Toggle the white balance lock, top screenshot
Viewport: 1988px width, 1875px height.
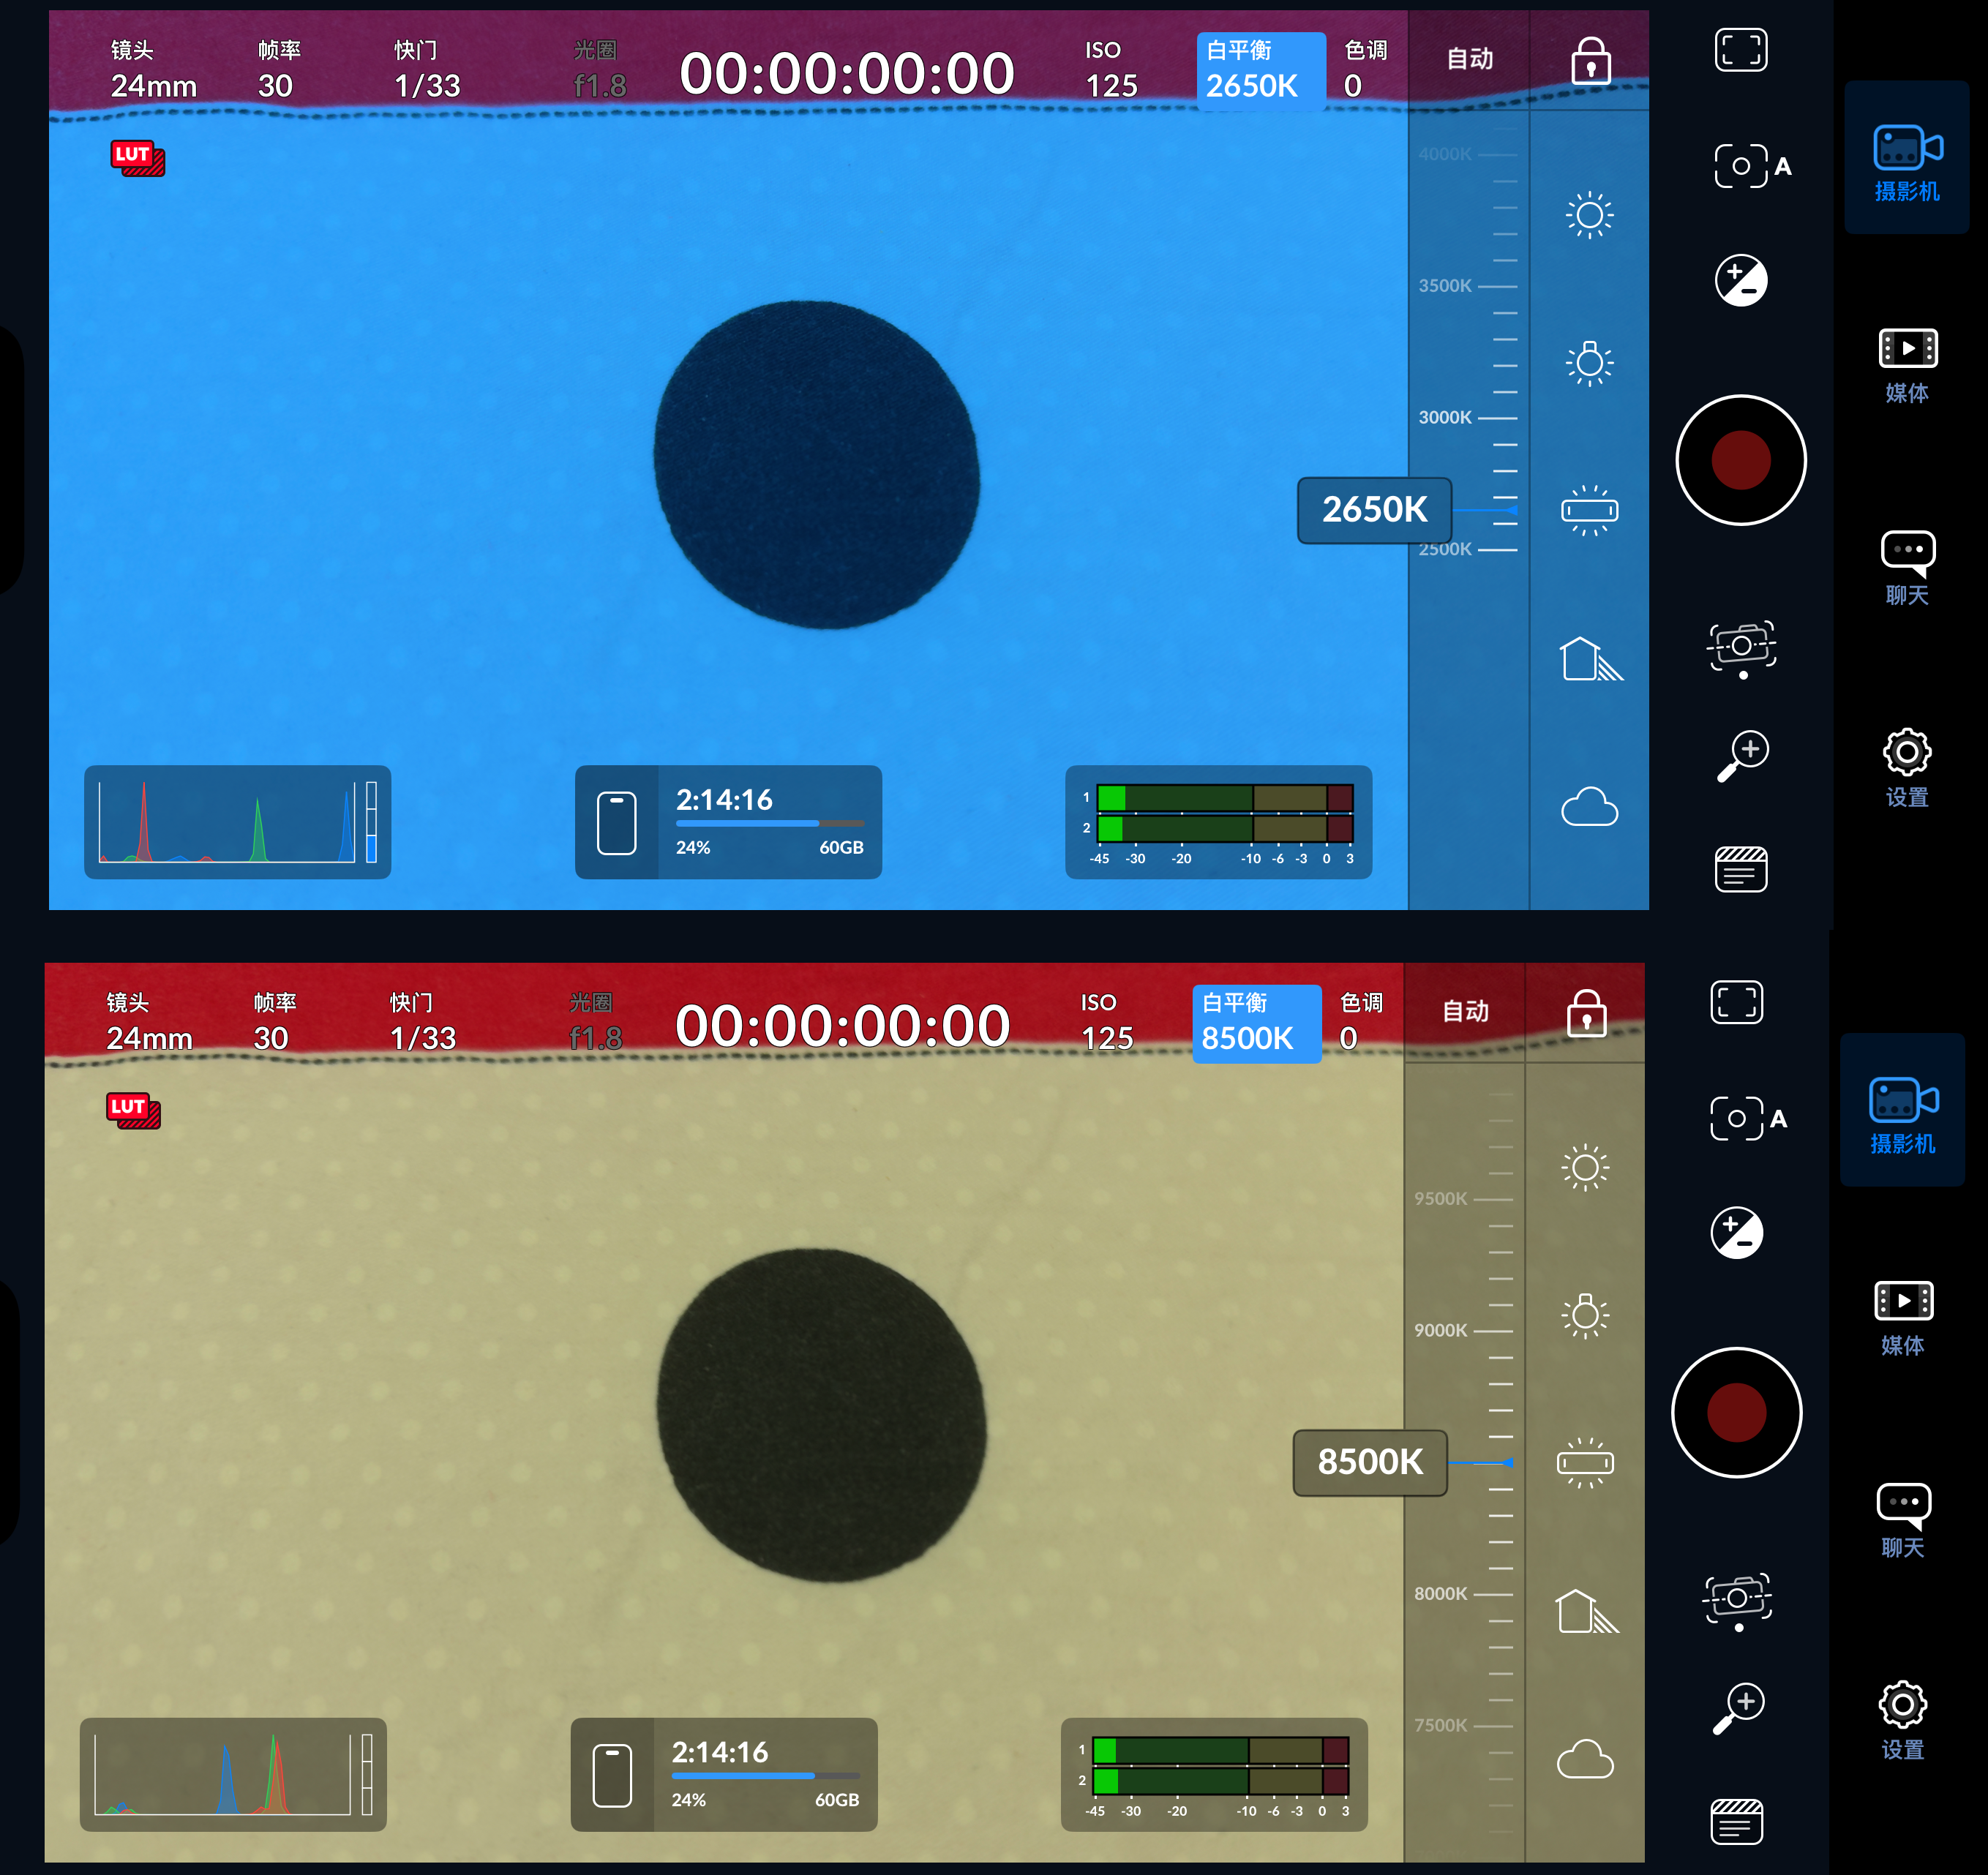1590,62
